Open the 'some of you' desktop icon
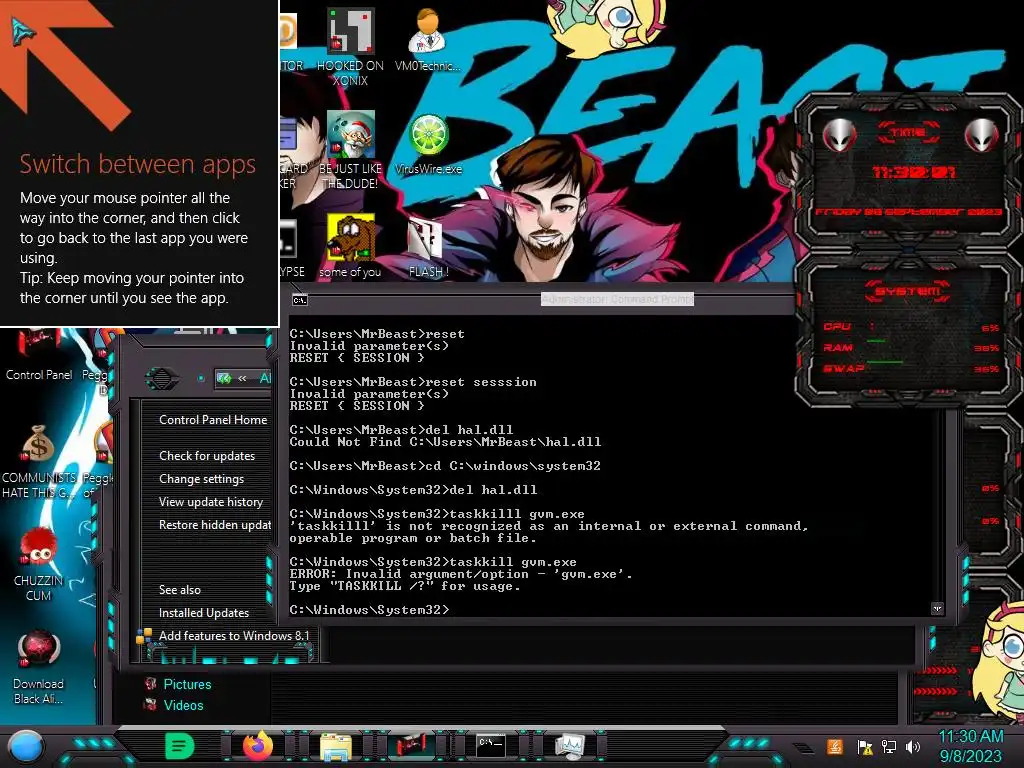 coord(351,246)
